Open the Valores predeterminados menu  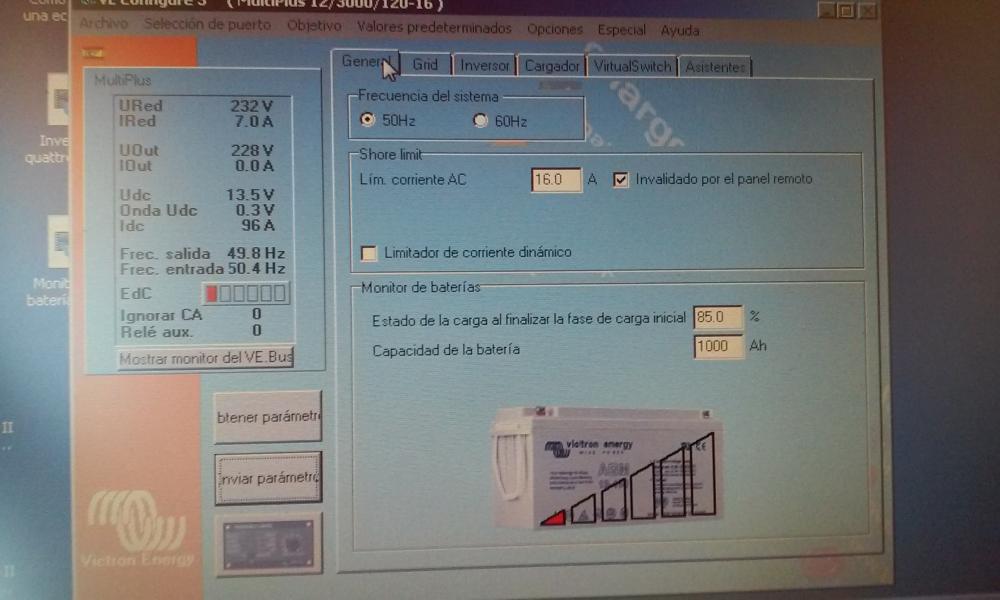point(434,28)
